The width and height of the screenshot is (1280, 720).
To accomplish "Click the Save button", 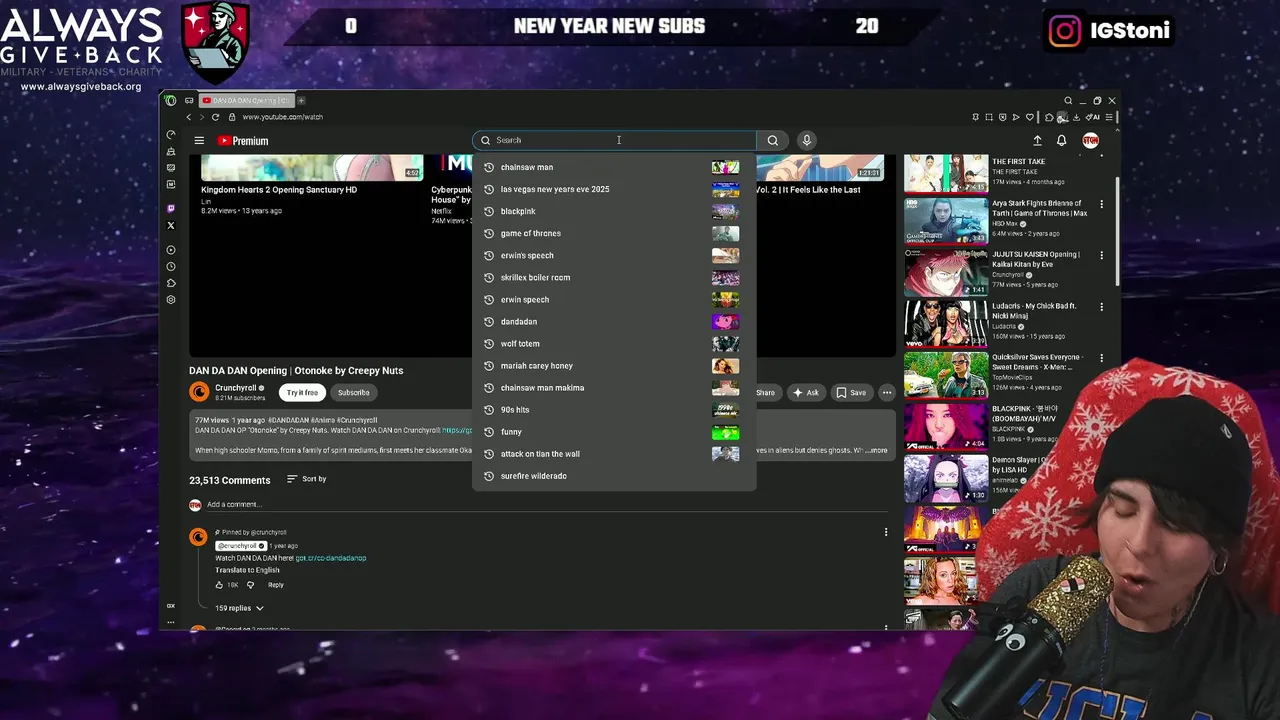I will (851, 393).
